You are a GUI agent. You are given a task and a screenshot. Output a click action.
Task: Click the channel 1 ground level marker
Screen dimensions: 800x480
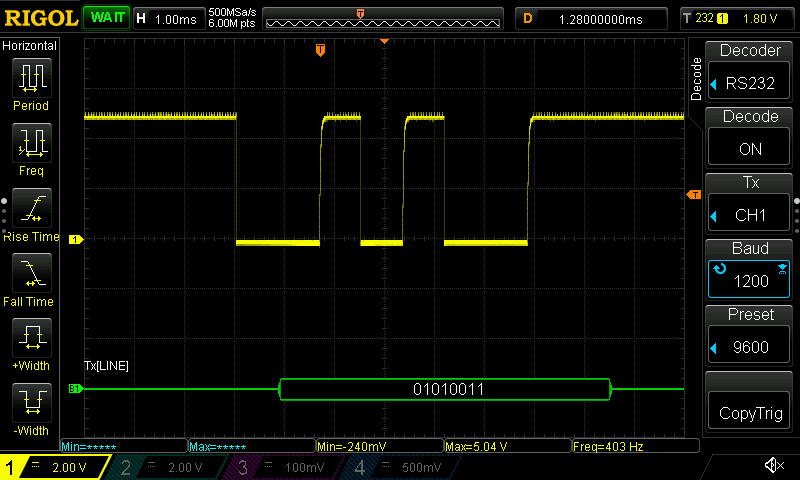point(76,239)
